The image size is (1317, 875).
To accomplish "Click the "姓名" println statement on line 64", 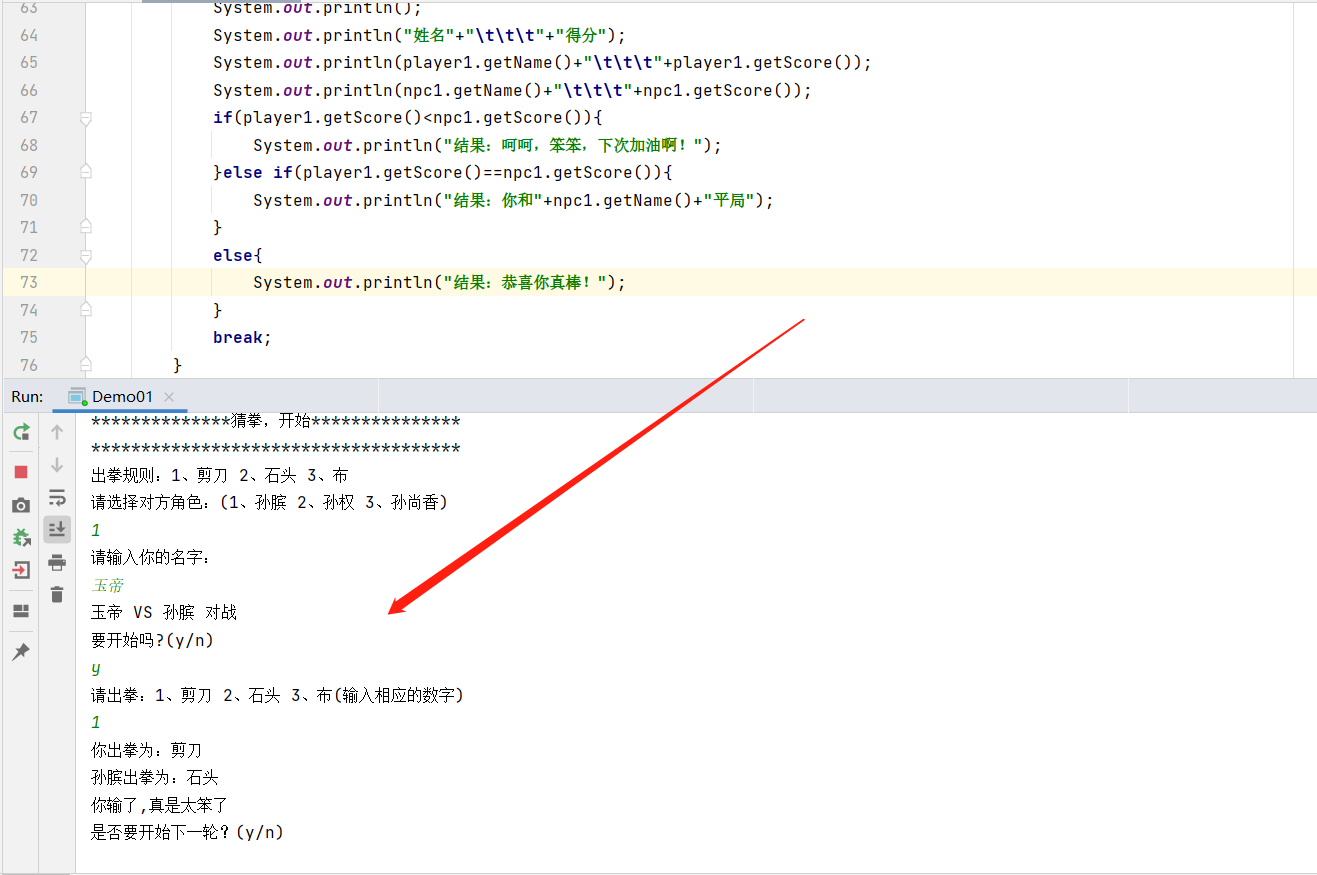I will tap(419, 35).
